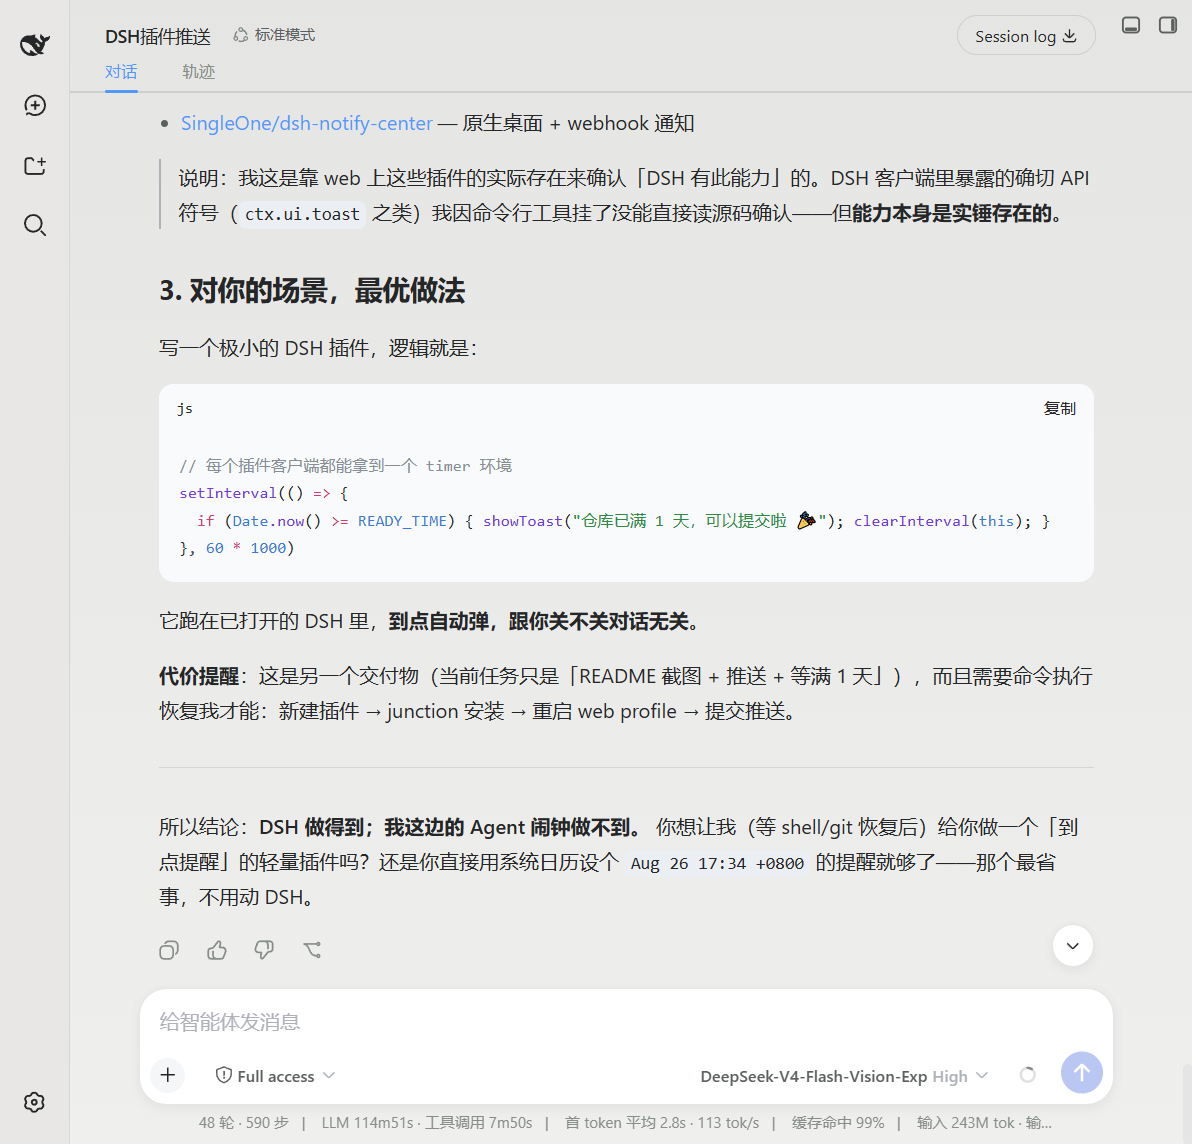Open the DeepSeek whale logo home
This screenshot has width=1192, height=1144.
34,45
